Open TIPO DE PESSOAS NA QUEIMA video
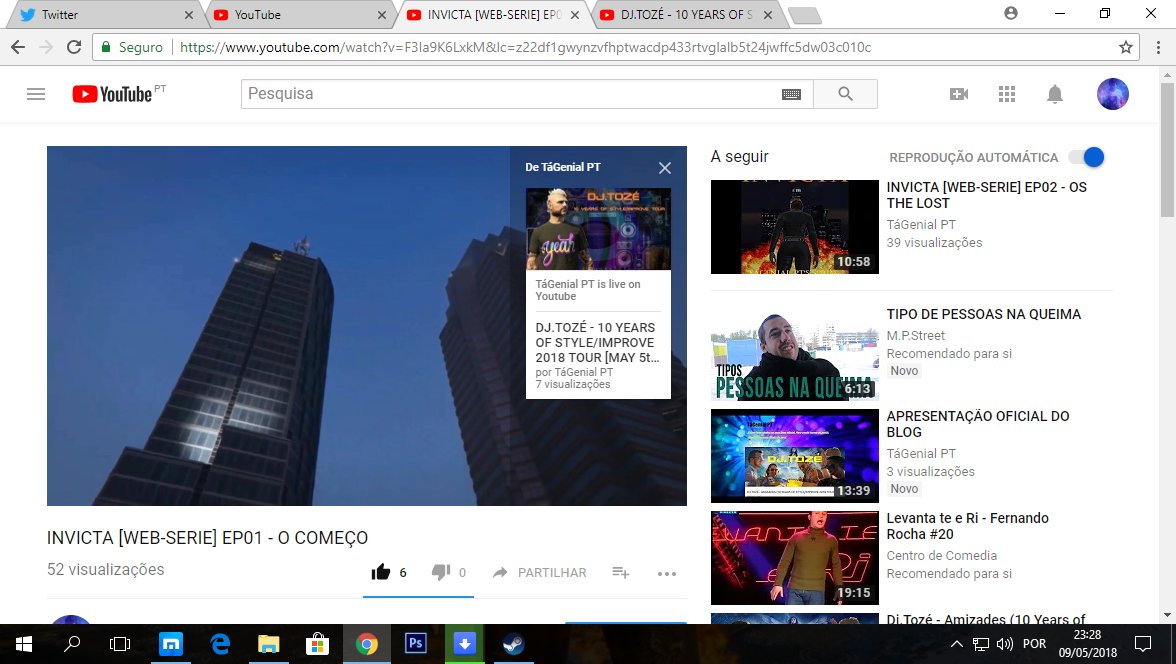 click(983, 314)
